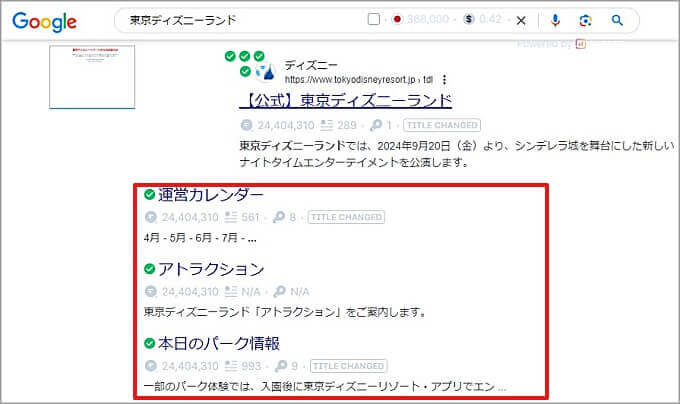
Task: Open Google Lens image search
Action: 585,20
